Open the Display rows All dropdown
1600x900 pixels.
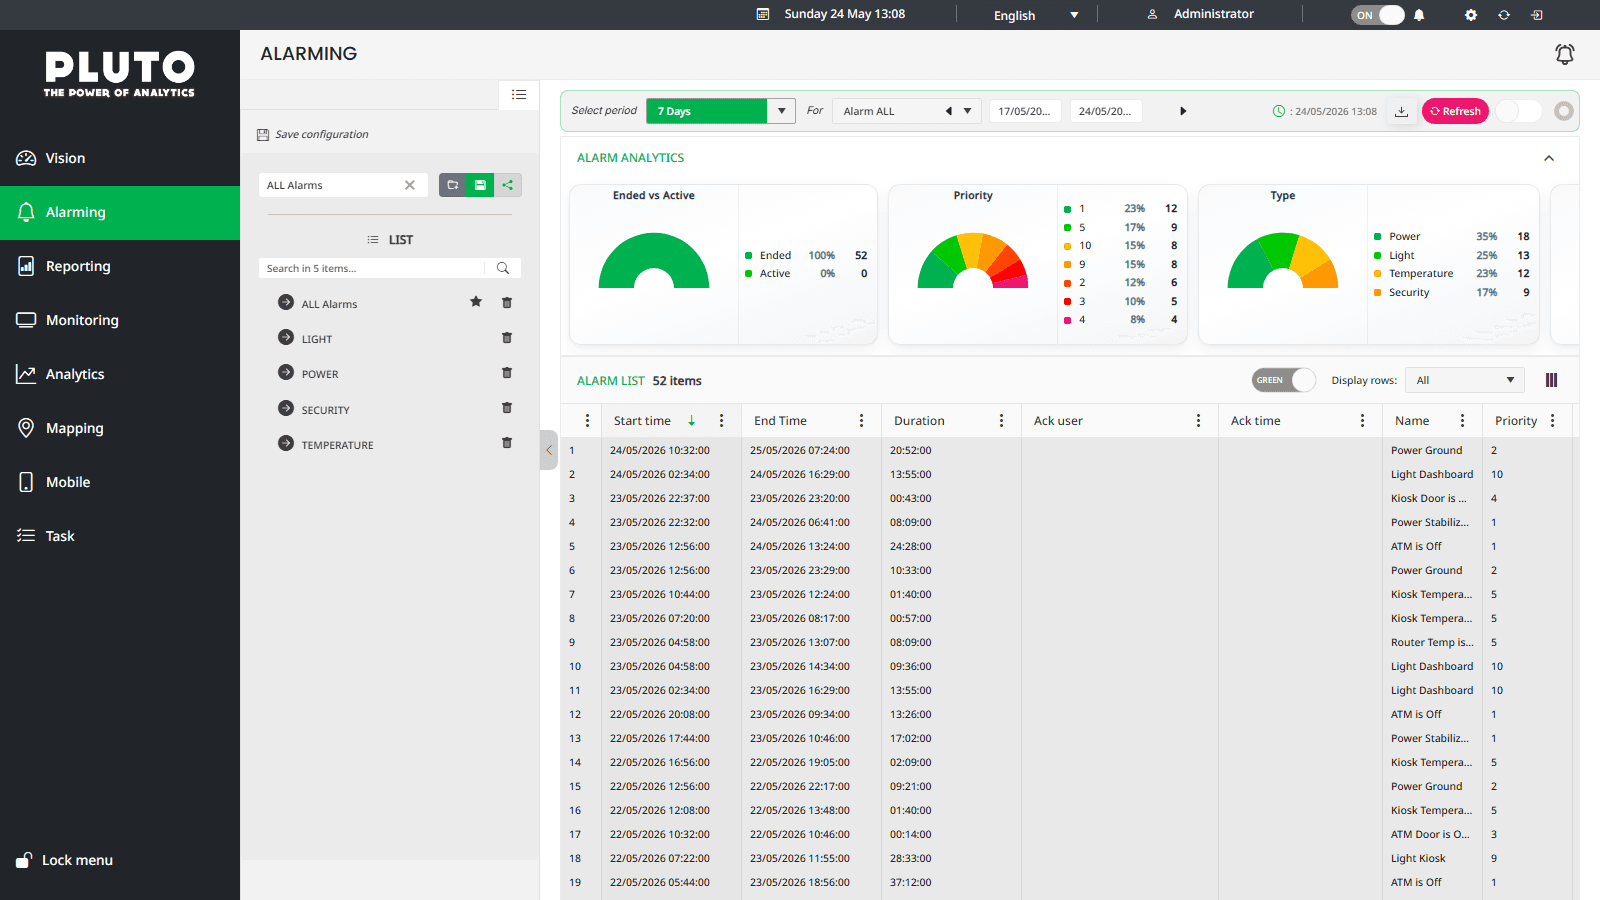pos(1465,380)
